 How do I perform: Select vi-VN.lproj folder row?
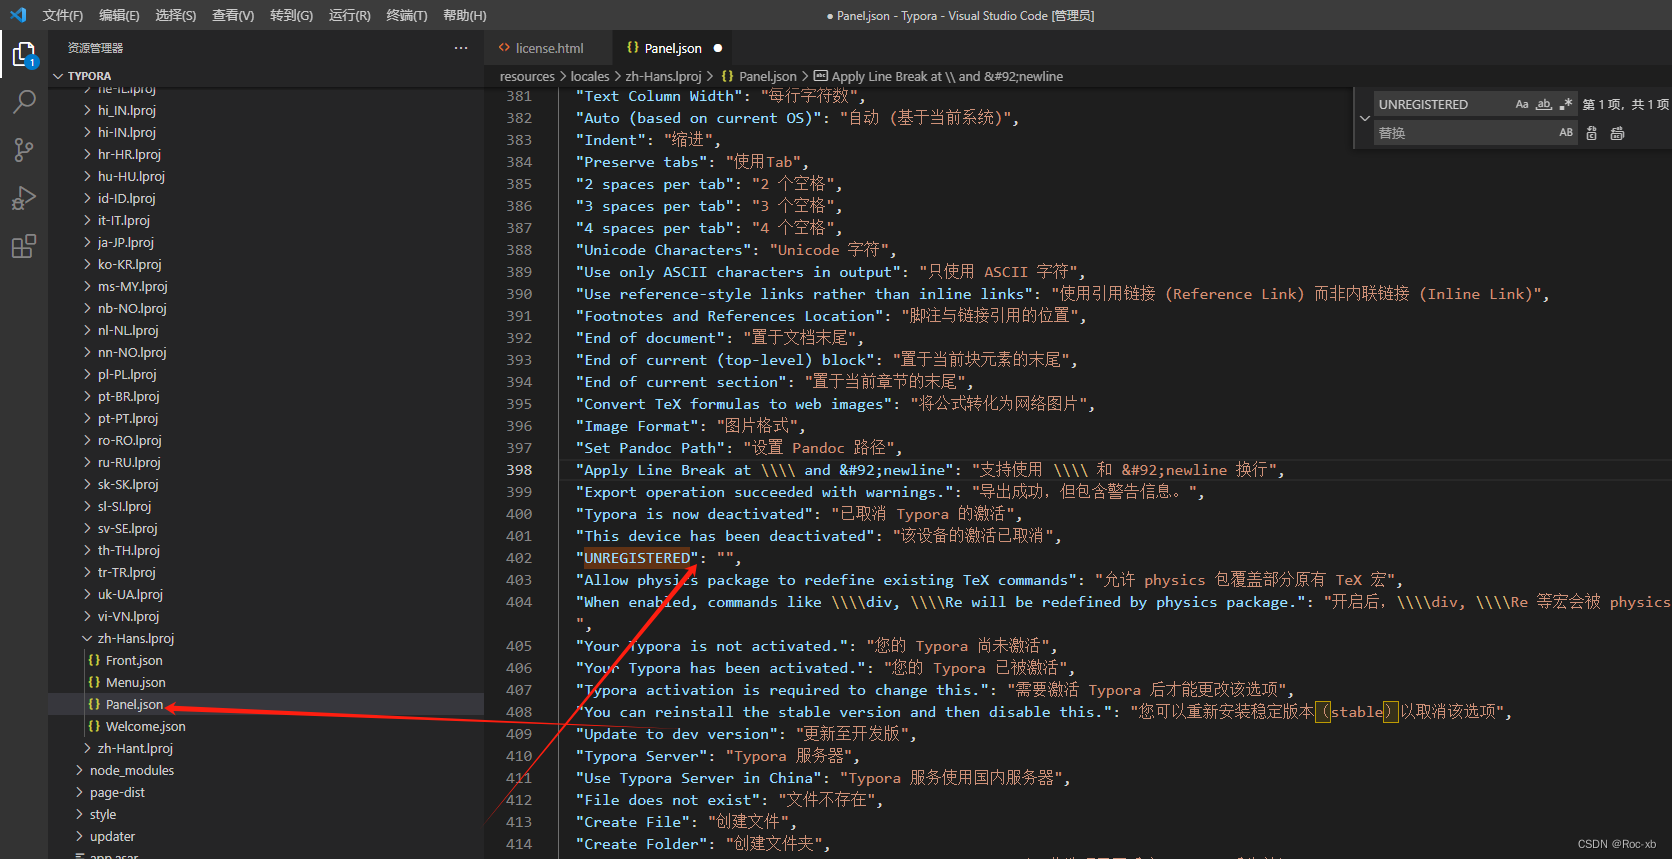coord(266,616)
